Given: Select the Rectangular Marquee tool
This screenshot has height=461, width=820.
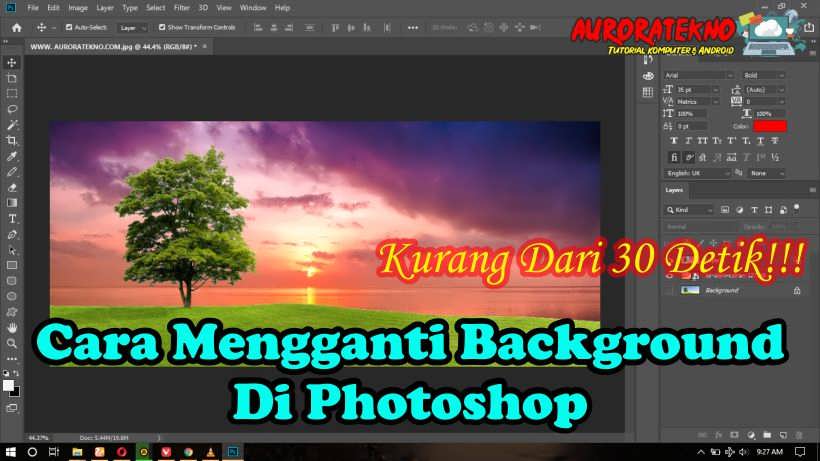Looking at the screenshot, I should tap(12, 94).
